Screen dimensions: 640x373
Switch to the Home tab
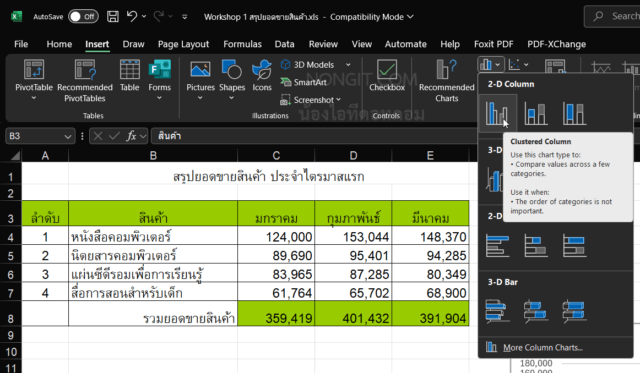(59, 44)
